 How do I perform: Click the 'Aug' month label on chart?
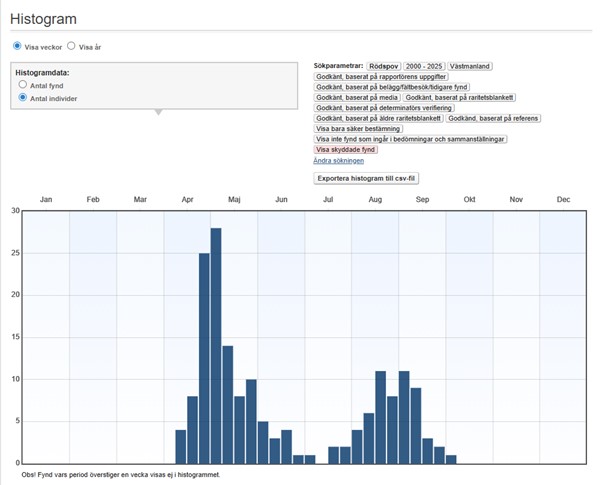375,200
